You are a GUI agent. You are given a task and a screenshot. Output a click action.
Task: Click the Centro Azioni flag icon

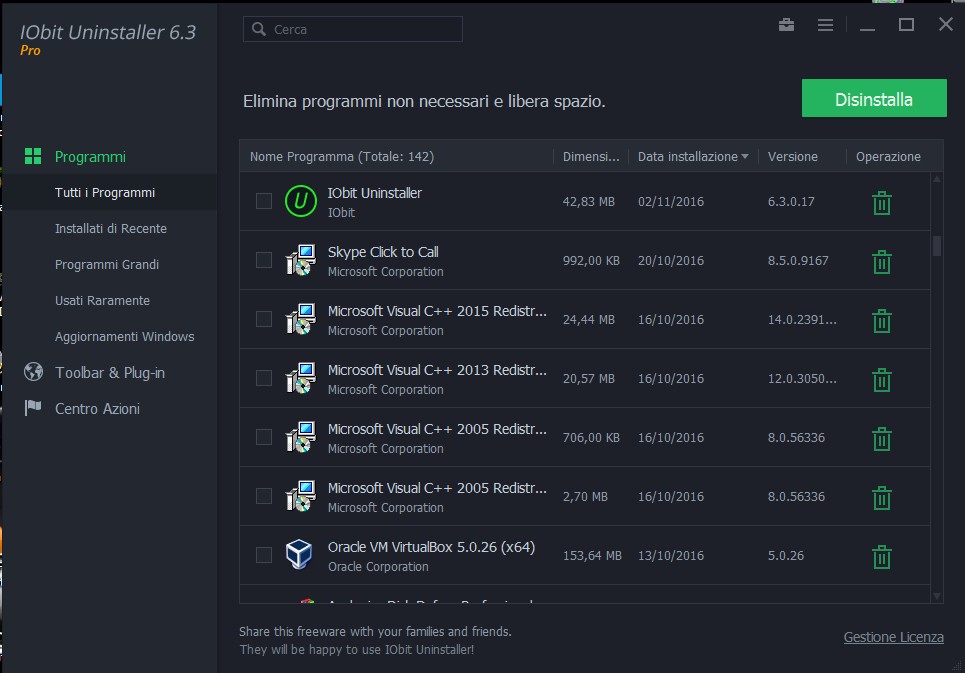coord(33,407)
